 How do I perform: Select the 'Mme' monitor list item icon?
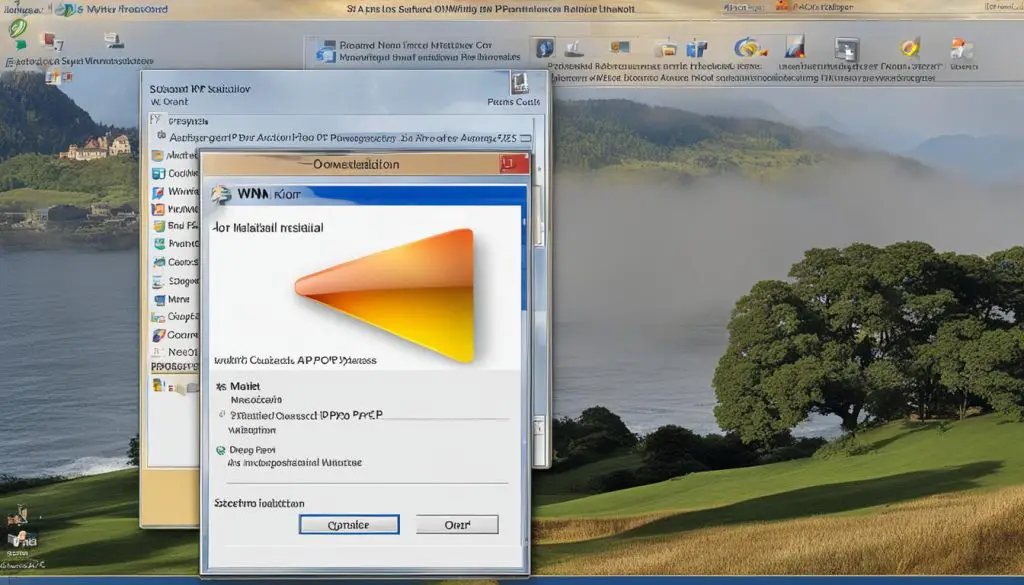(x=159, y=300)
